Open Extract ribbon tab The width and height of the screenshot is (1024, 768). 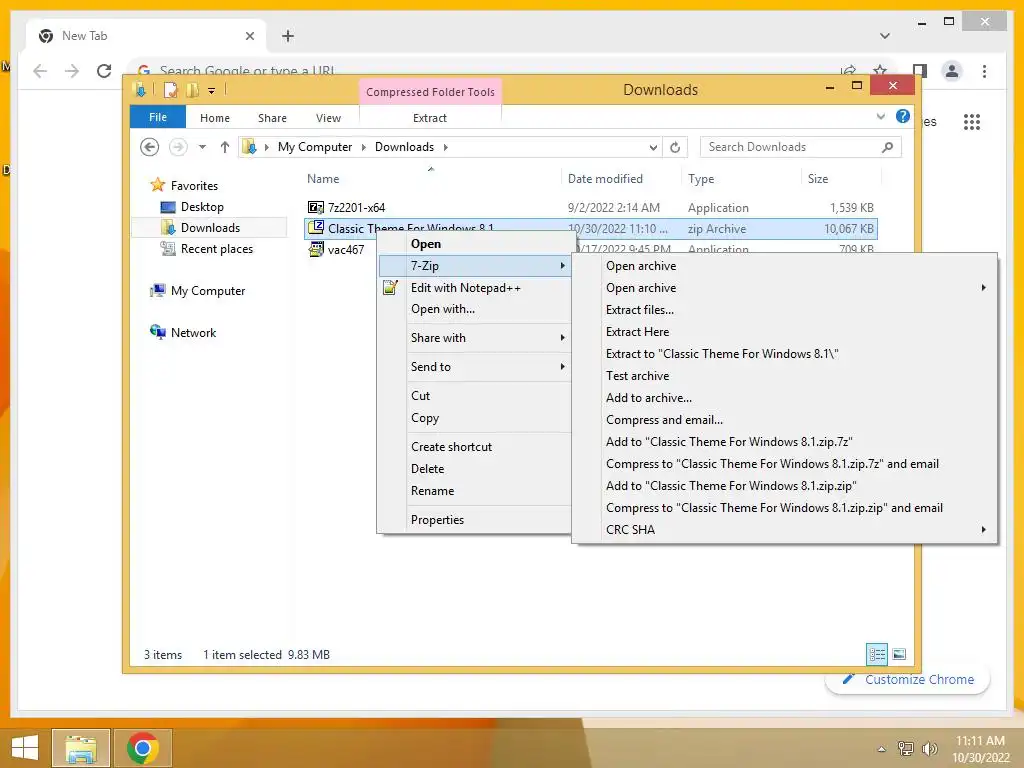430,118
